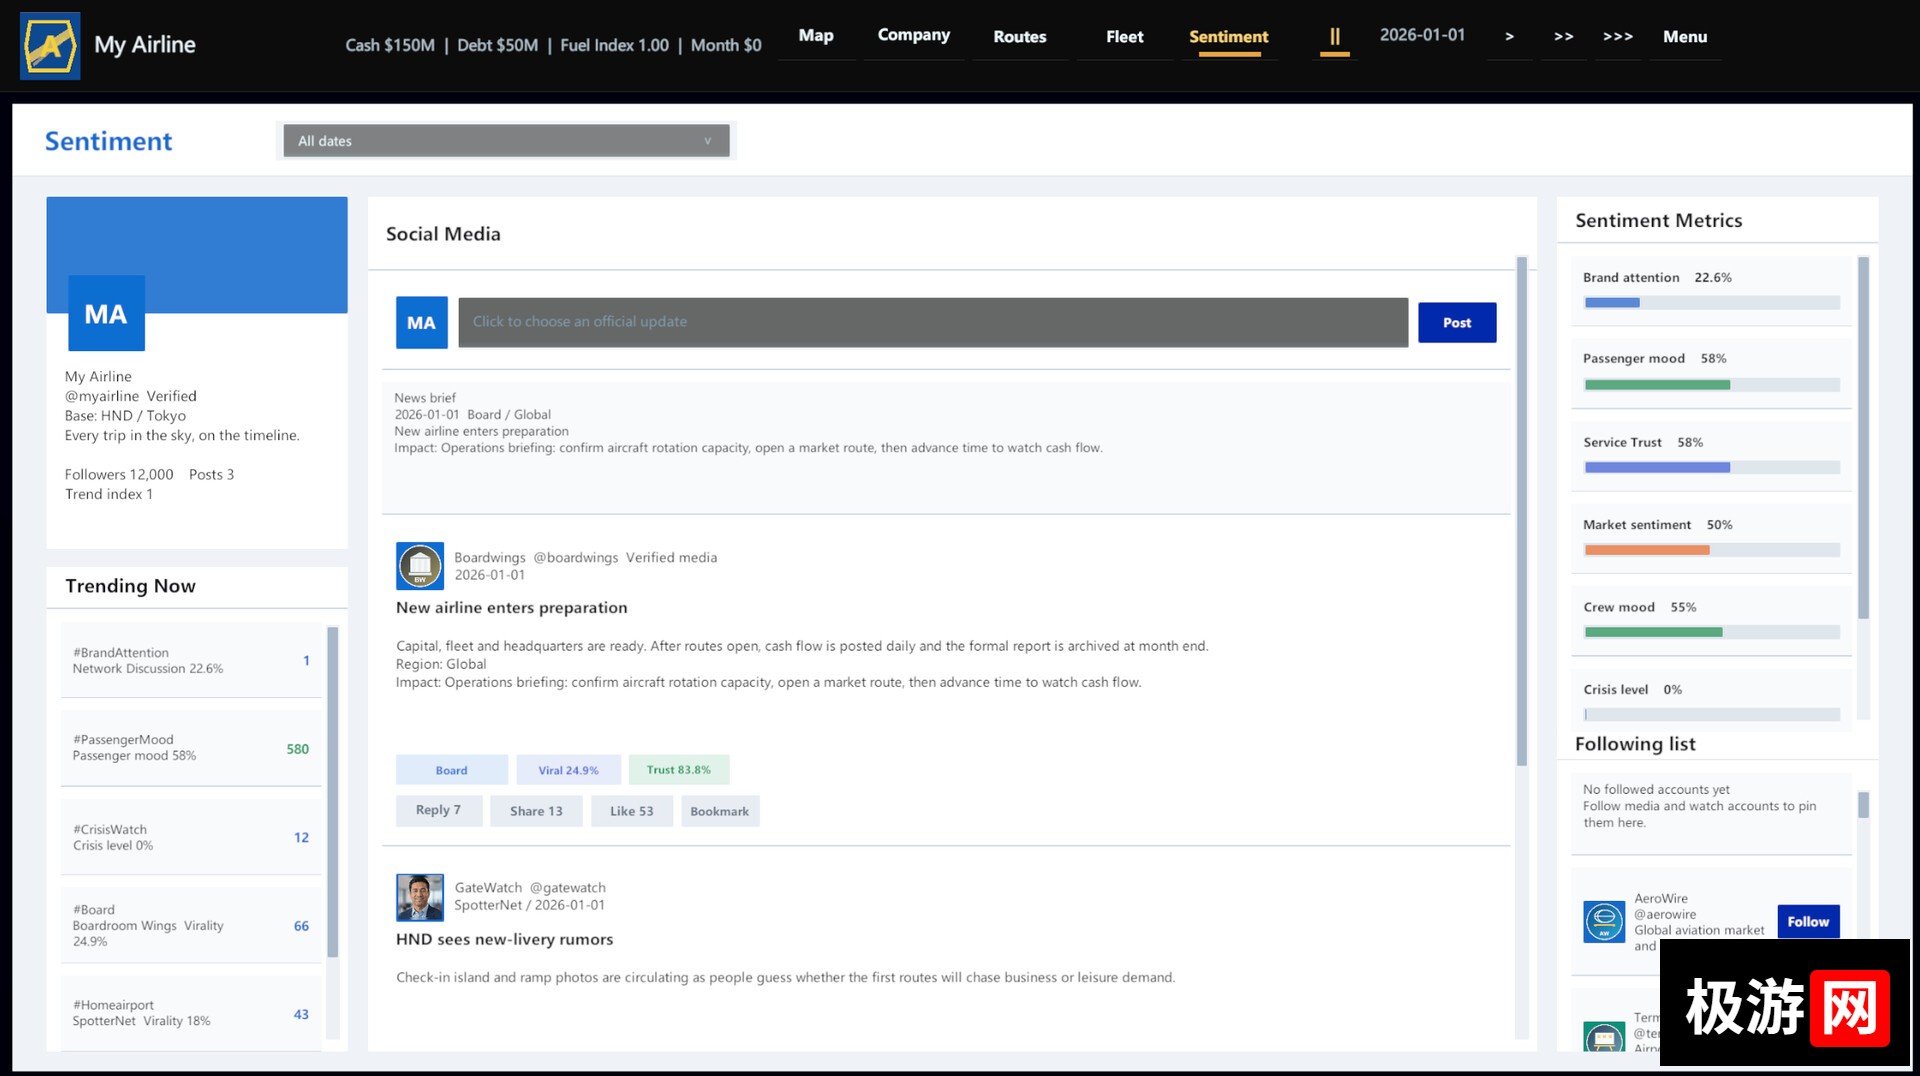The width and height of the screenshot is (1920, 1076).
Task: Click the Passenger mood progress bar
Action: pyautogui.click(x=1711, y=385)
